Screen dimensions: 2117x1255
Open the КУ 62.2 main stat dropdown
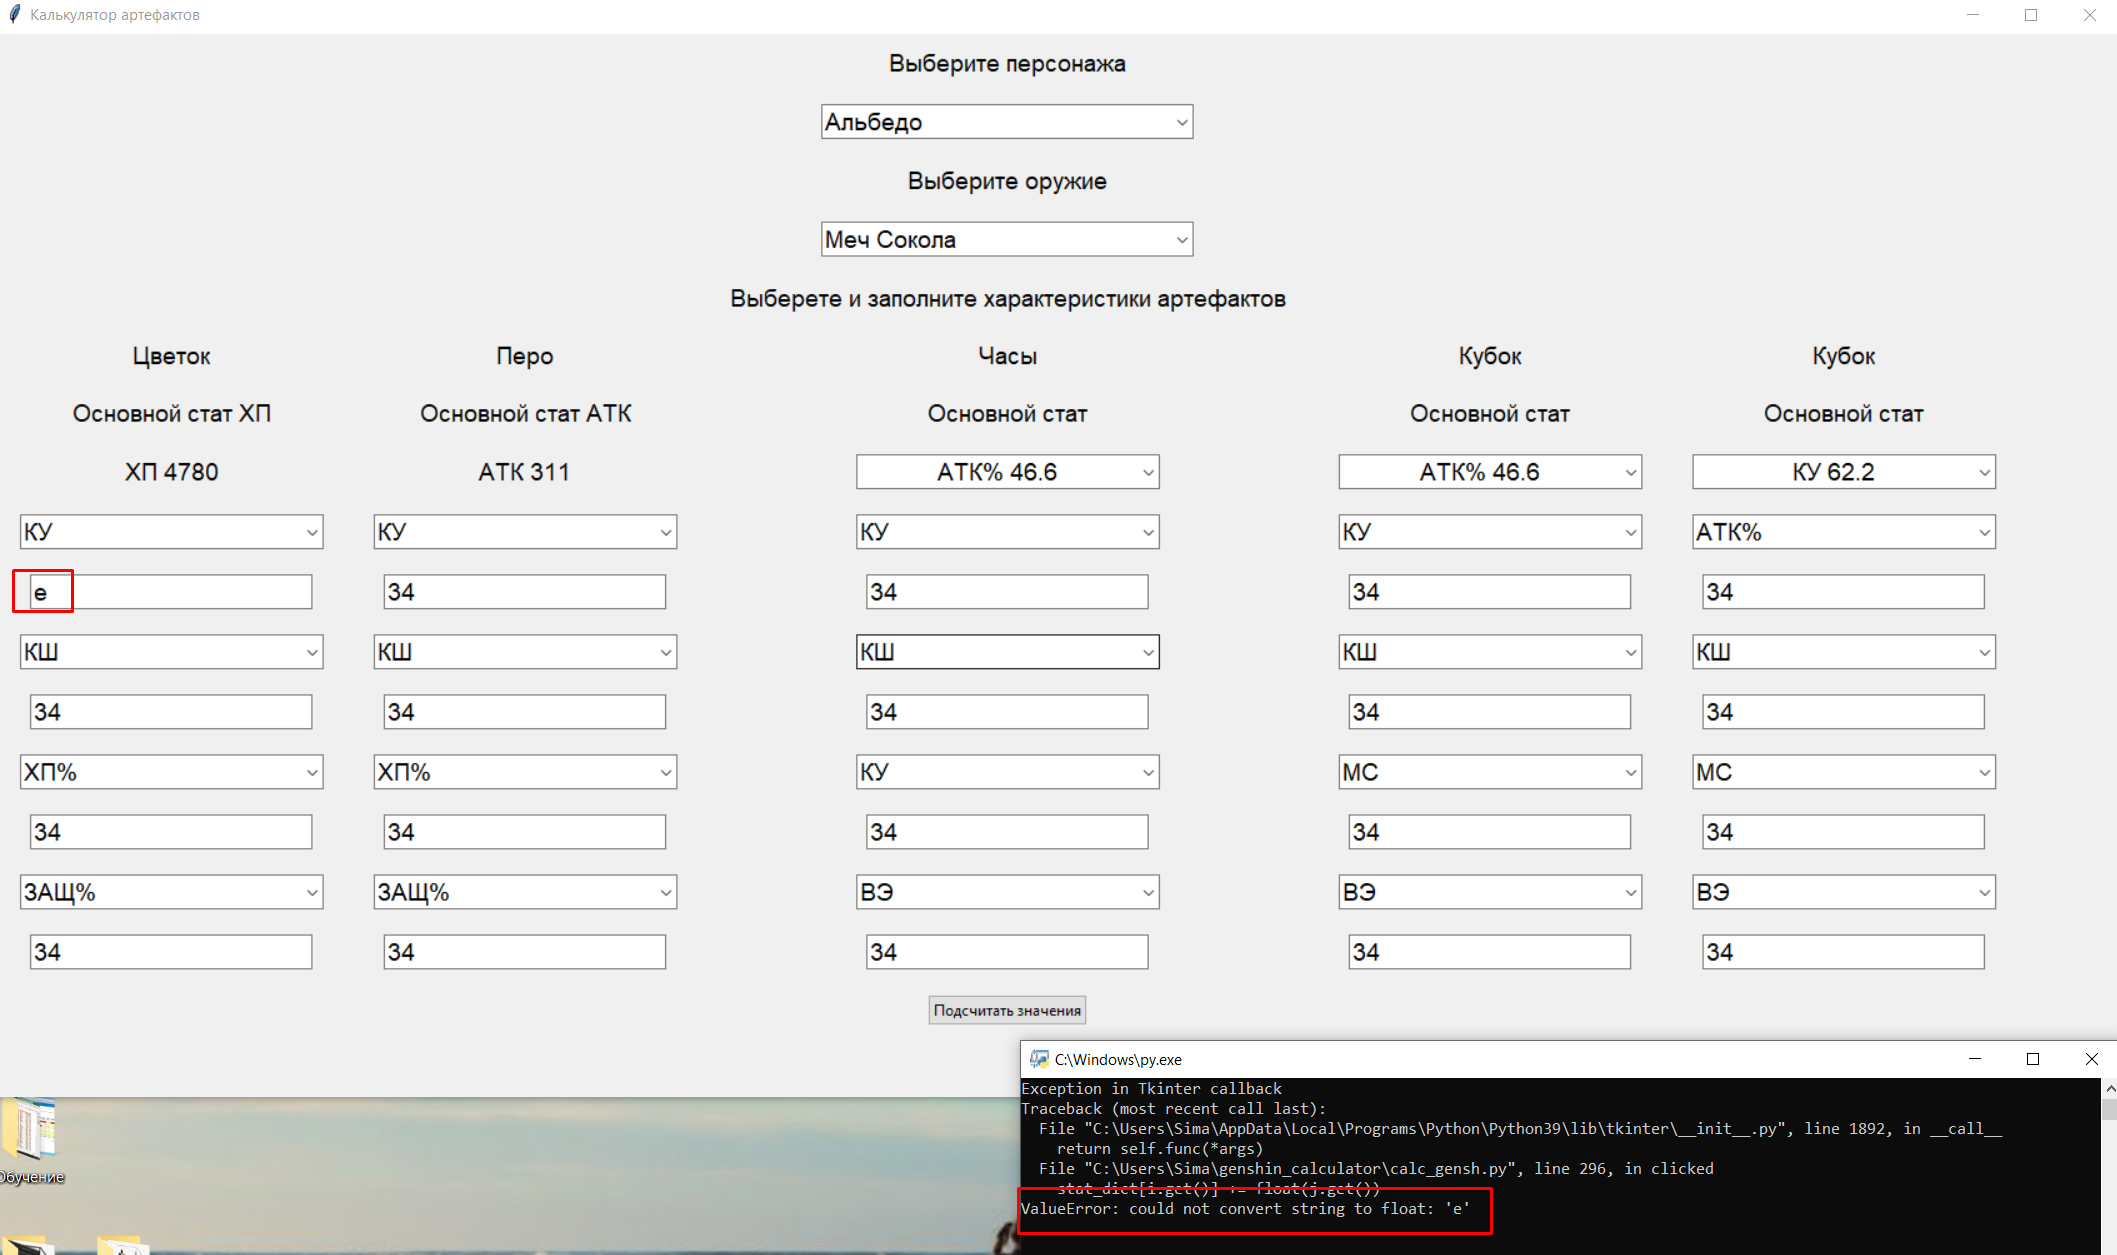point(1842,471)
